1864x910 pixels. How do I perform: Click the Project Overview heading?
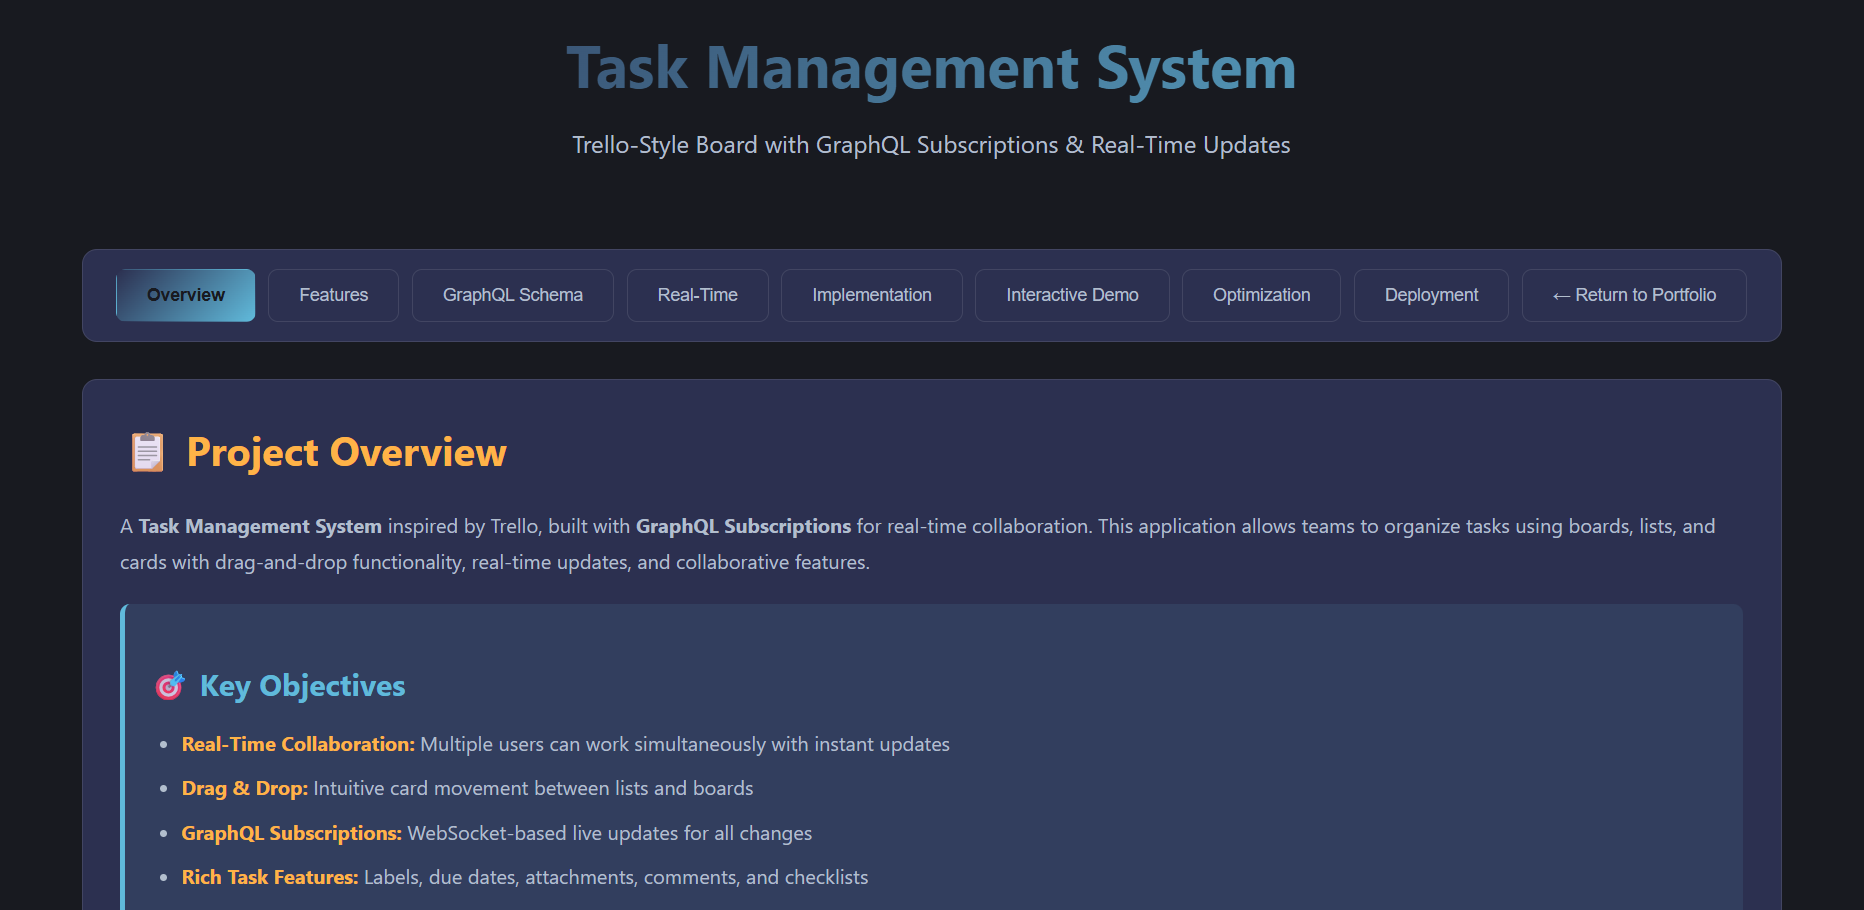point(345,452)
